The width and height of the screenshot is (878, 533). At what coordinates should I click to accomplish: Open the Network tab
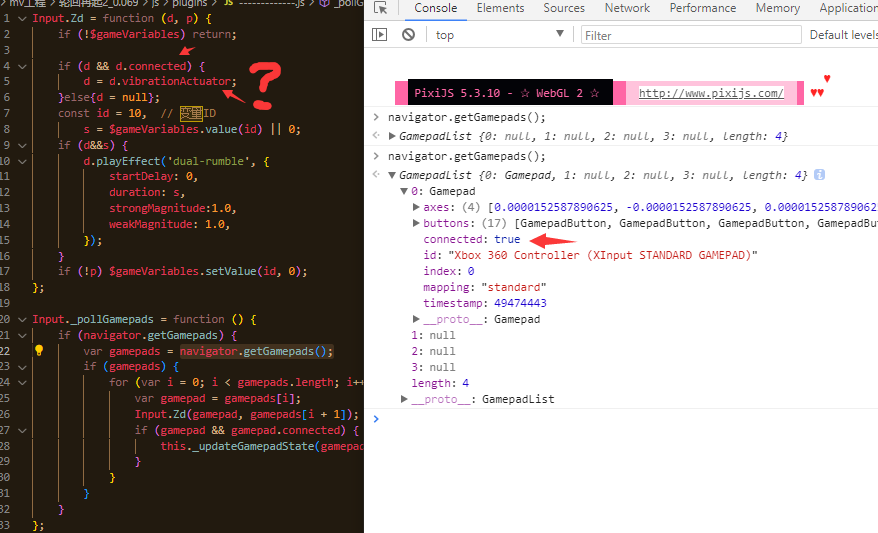[627, 8]
